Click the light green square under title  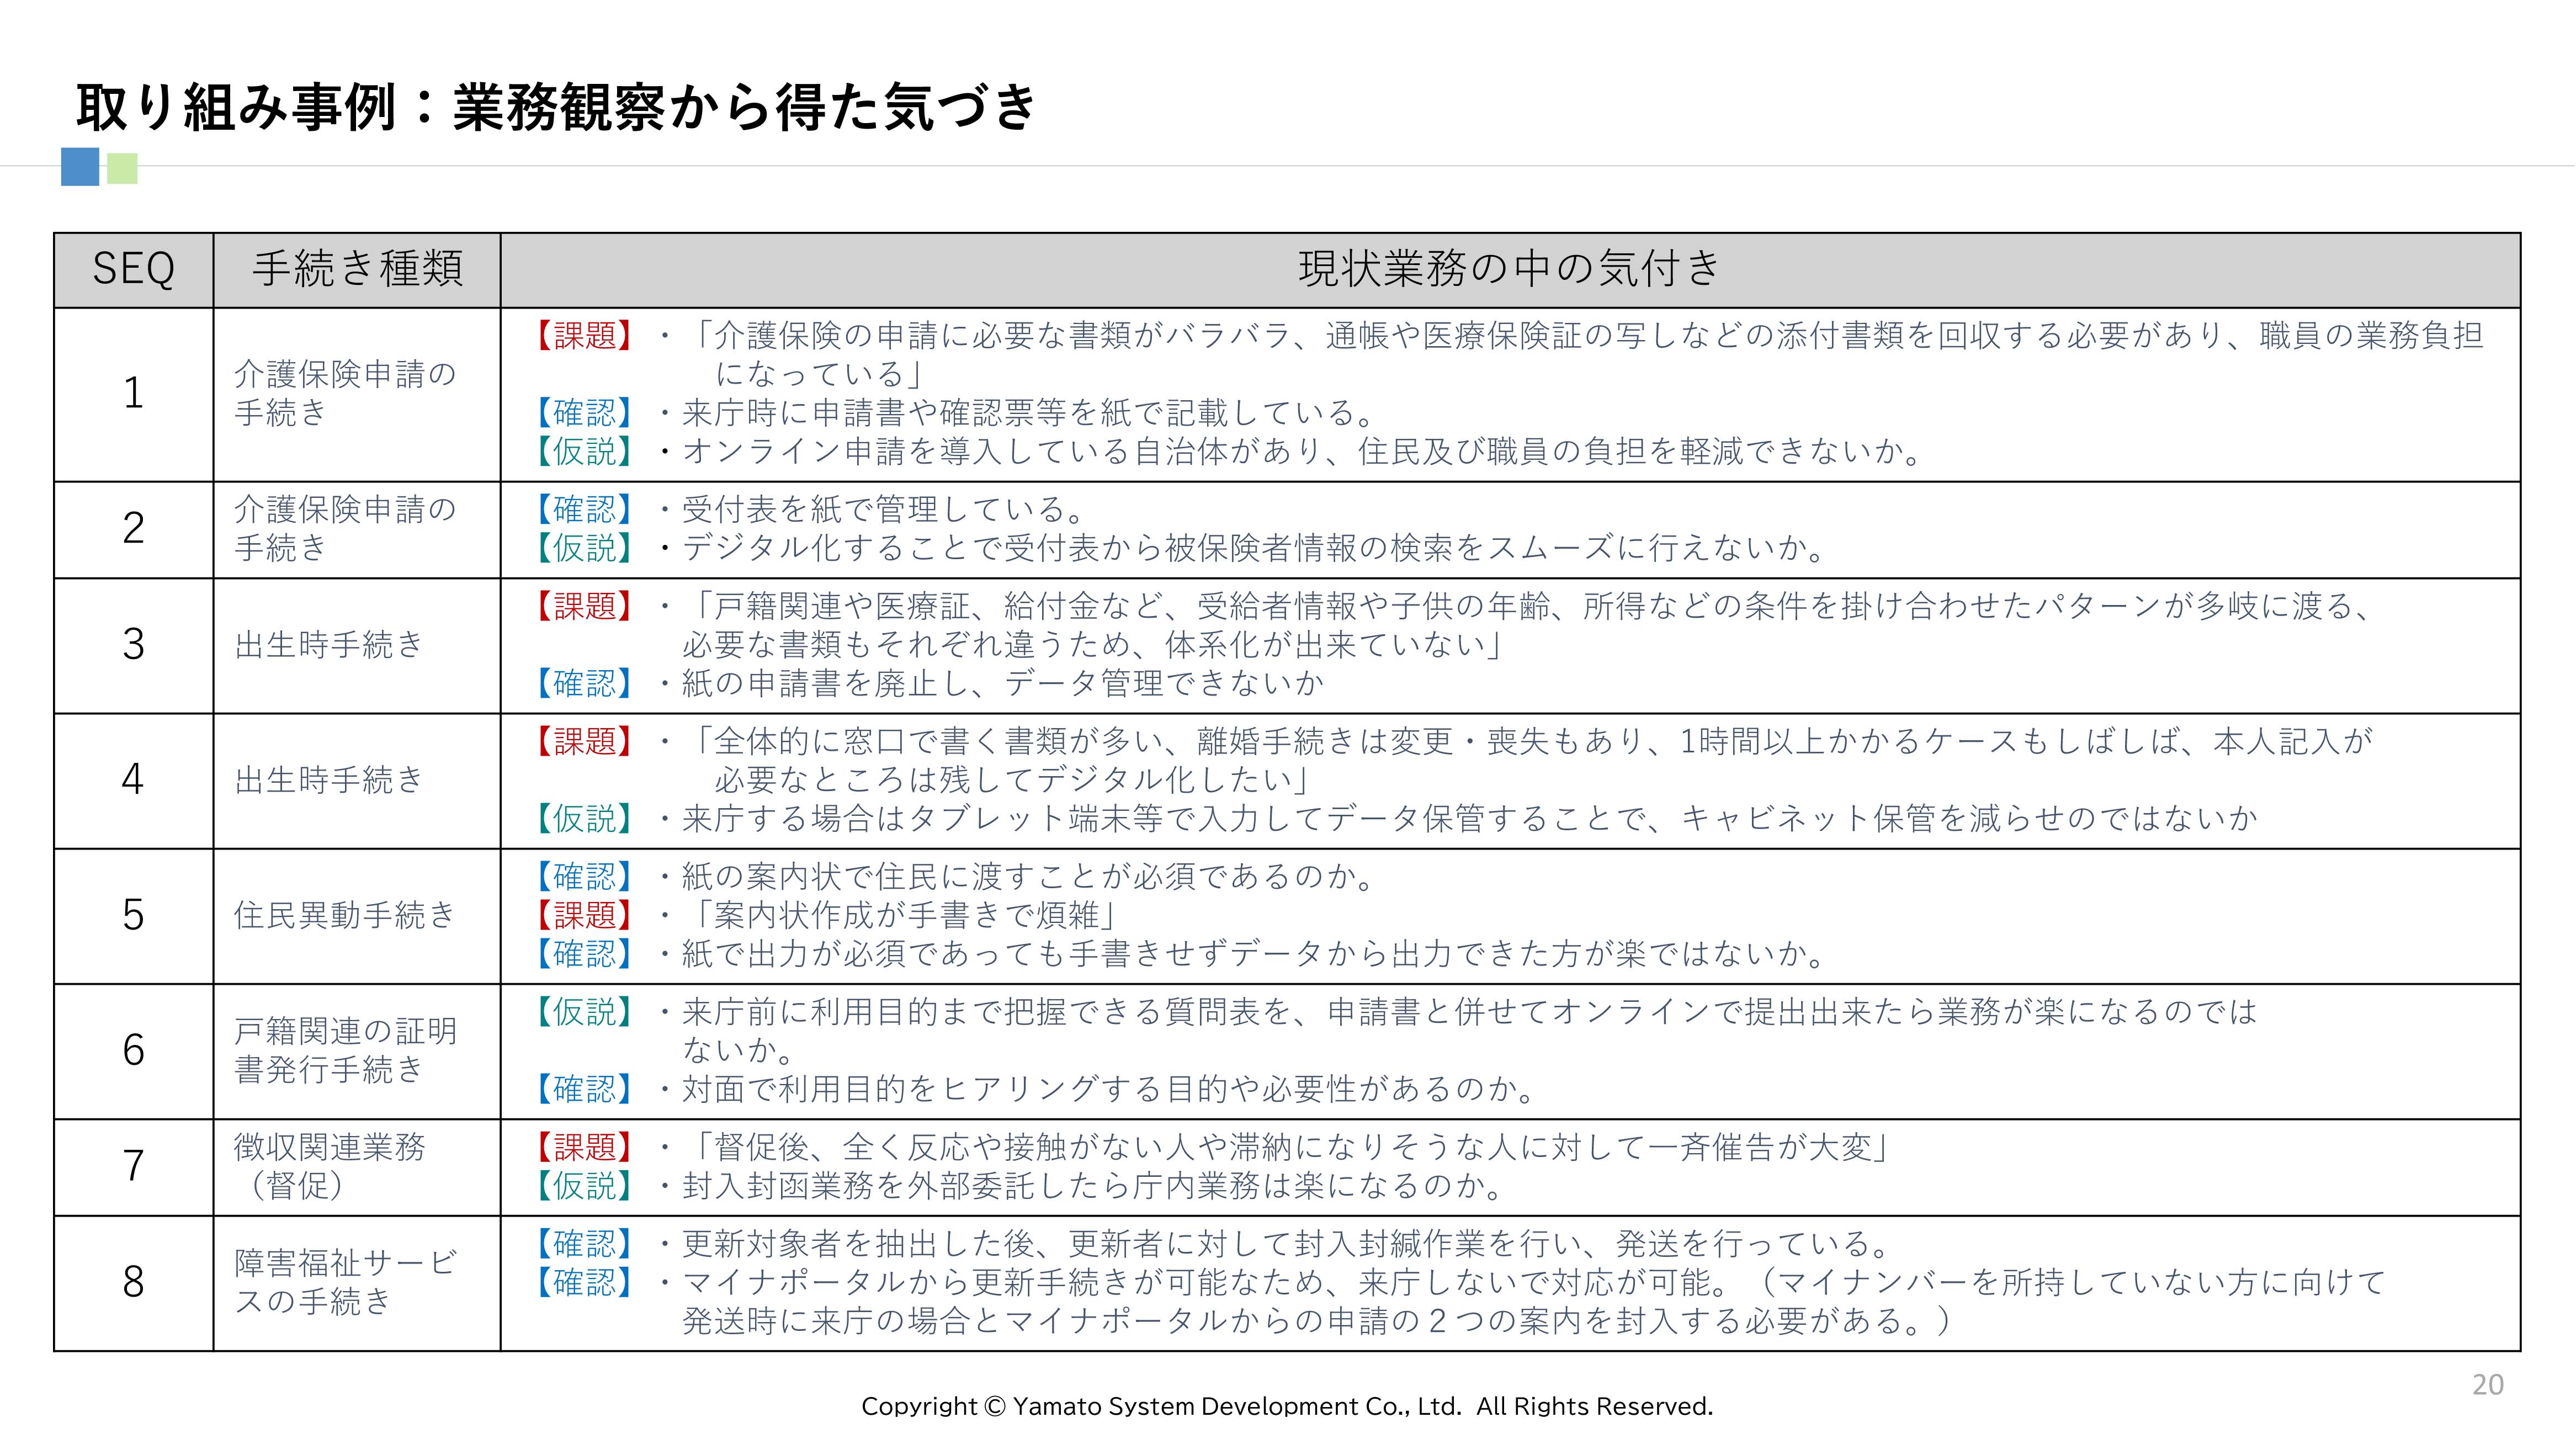pyautogui.click(x=122, y=168)
